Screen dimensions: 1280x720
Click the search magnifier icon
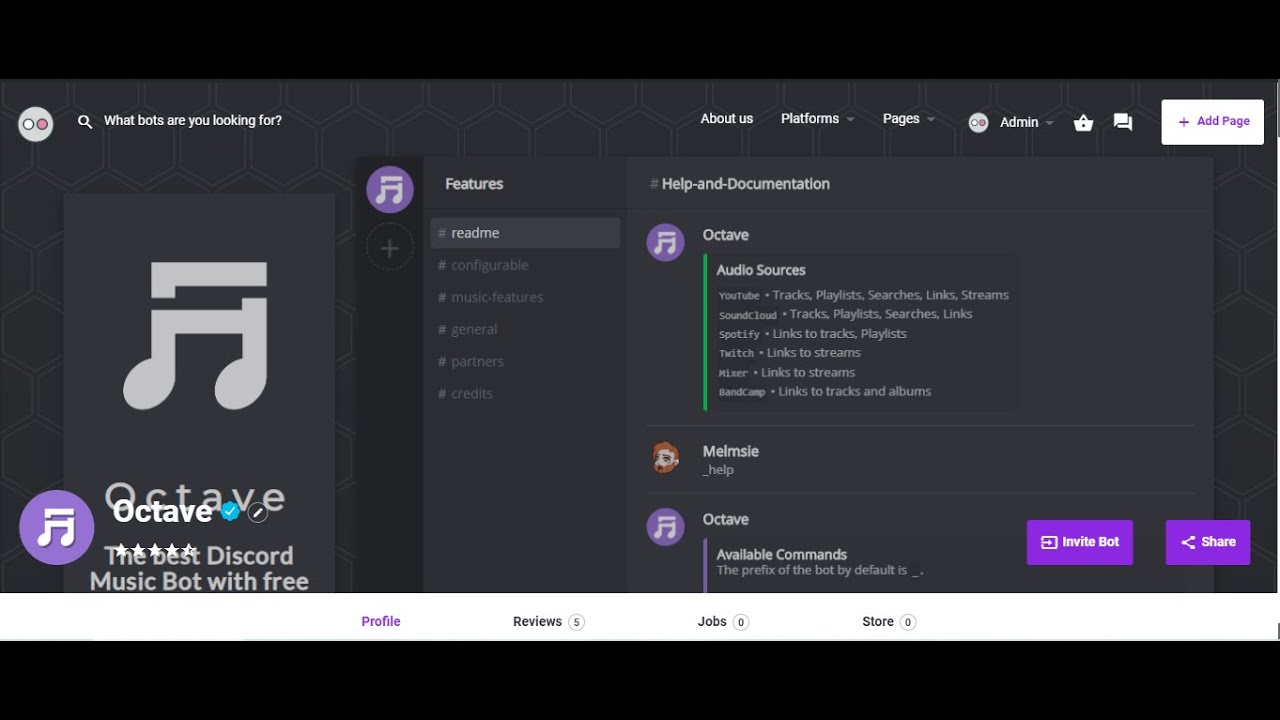click(85, 121)
